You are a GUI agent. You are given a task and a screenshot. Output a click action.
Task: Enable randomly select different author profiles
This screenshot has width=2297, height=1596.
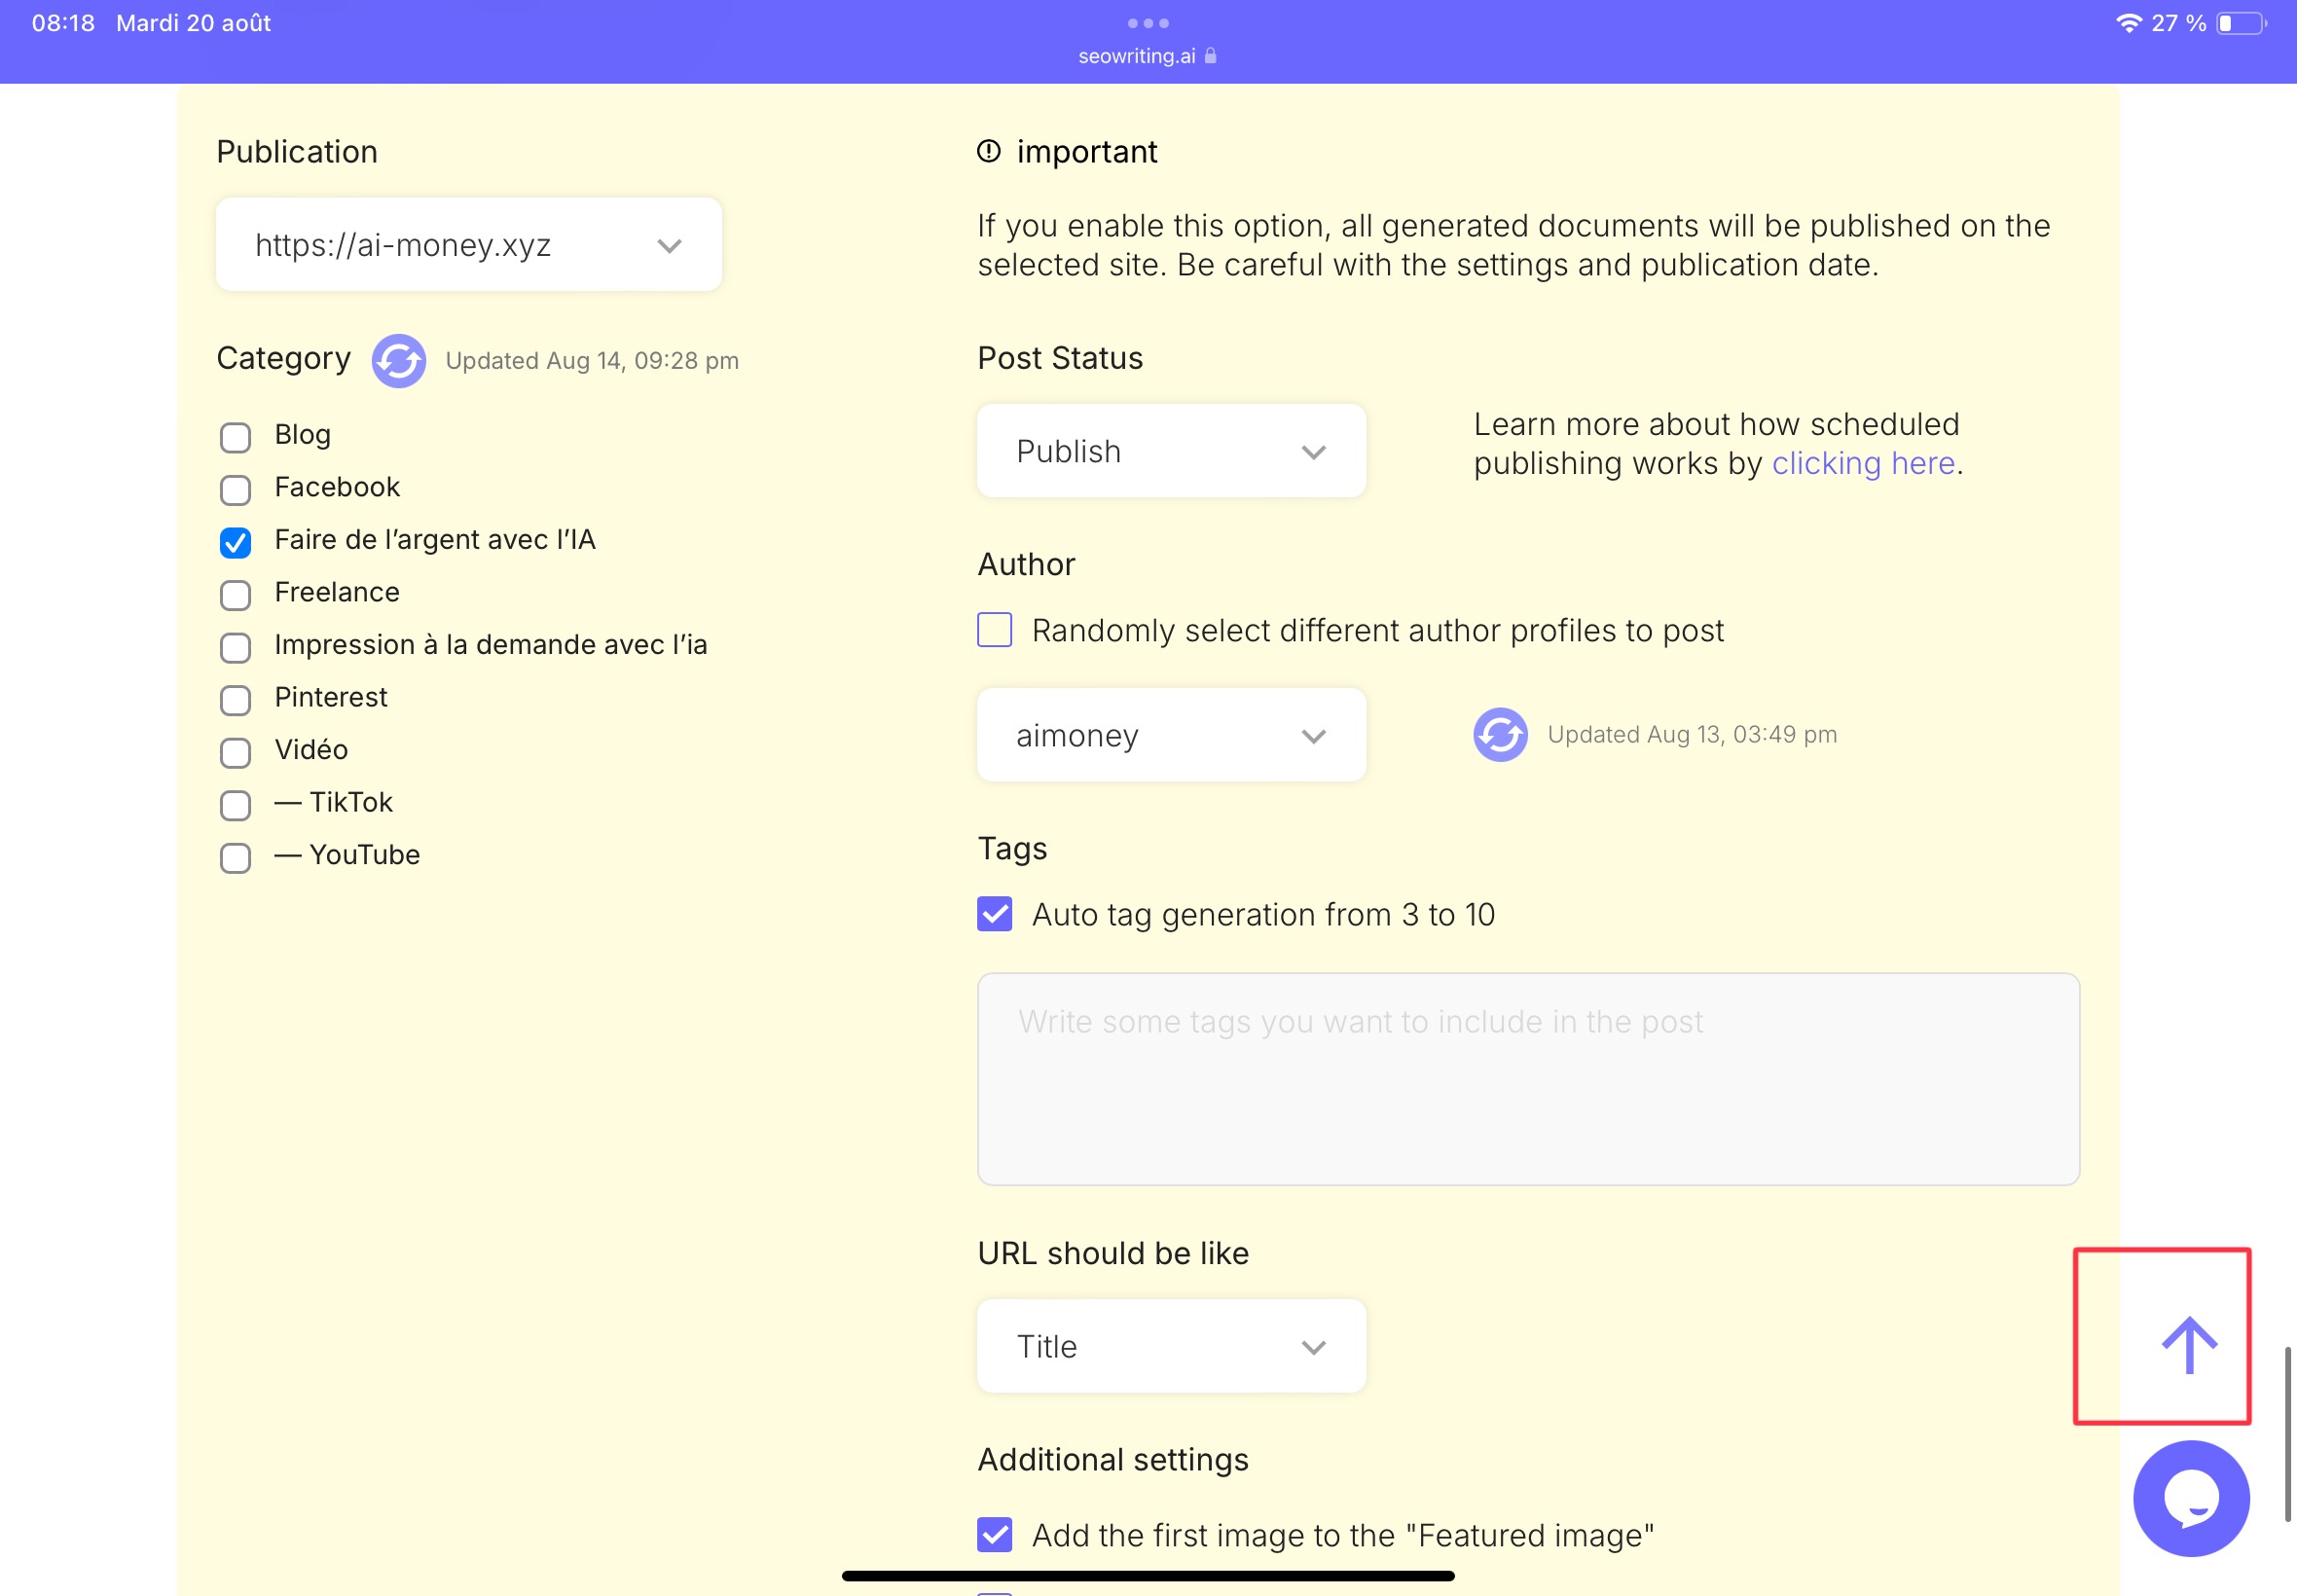[993, 630]
